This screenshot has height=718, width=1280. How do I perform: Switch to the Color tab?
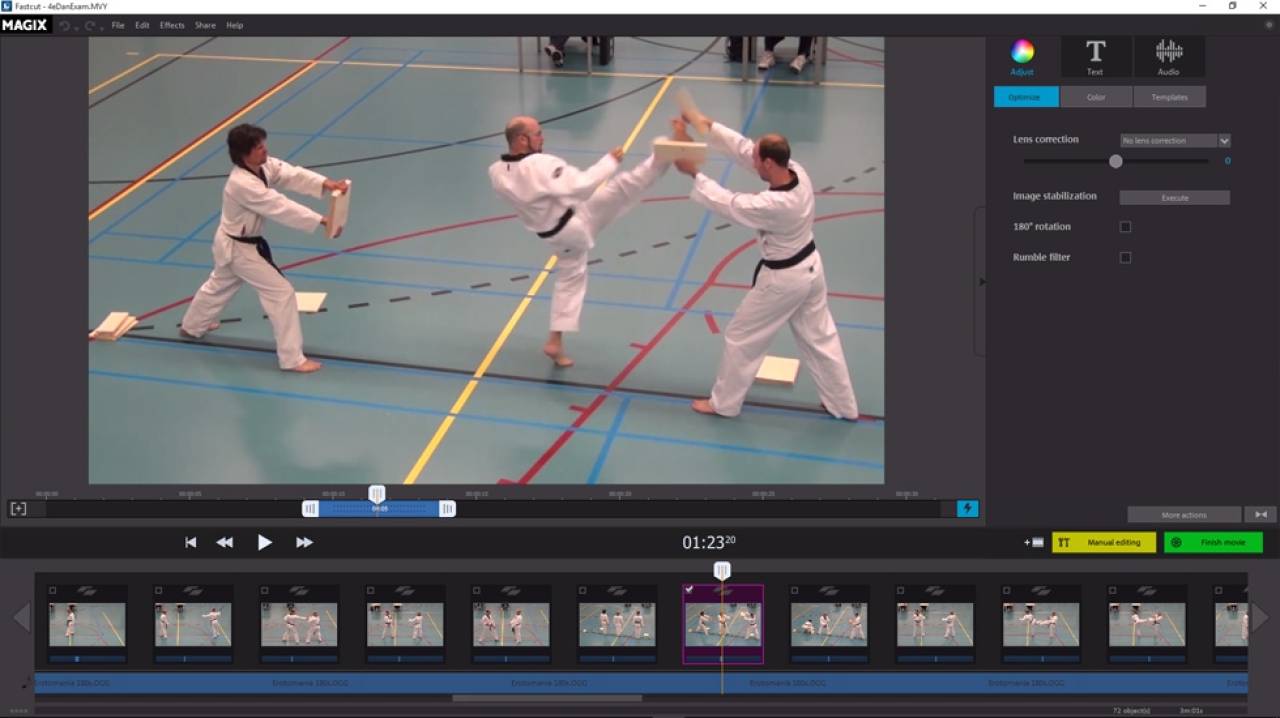pos(1096,96)
